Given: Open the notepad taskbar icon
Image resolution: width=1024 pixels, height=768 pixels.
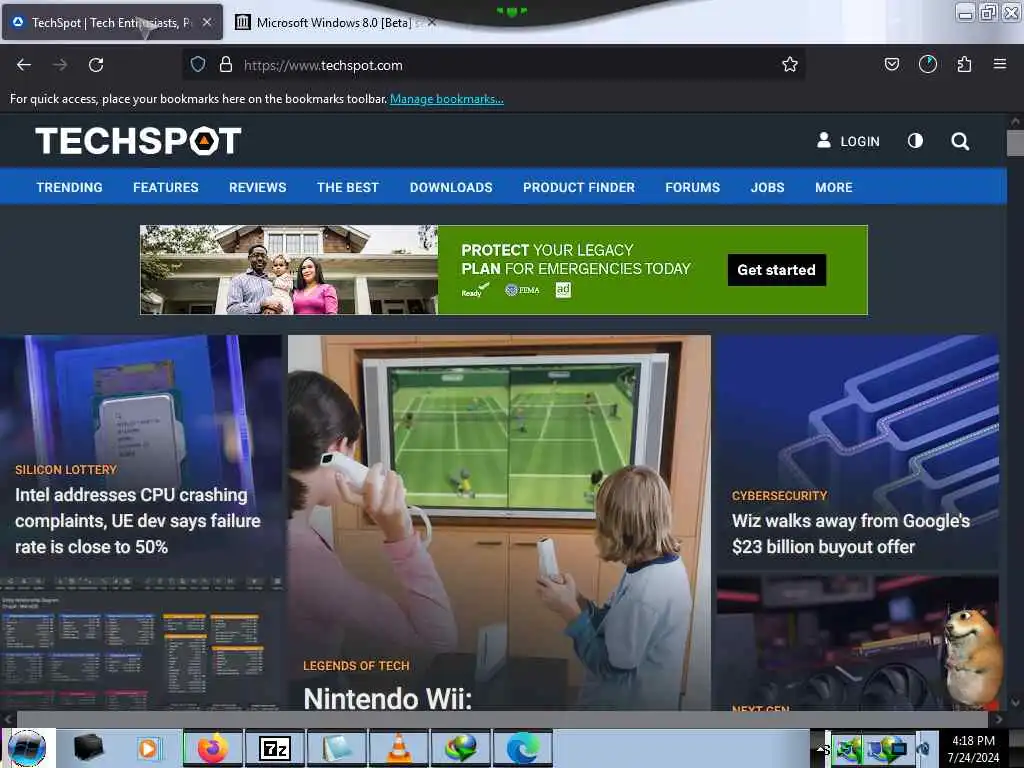Looking at the screenshot, I should tap(337, 748).
